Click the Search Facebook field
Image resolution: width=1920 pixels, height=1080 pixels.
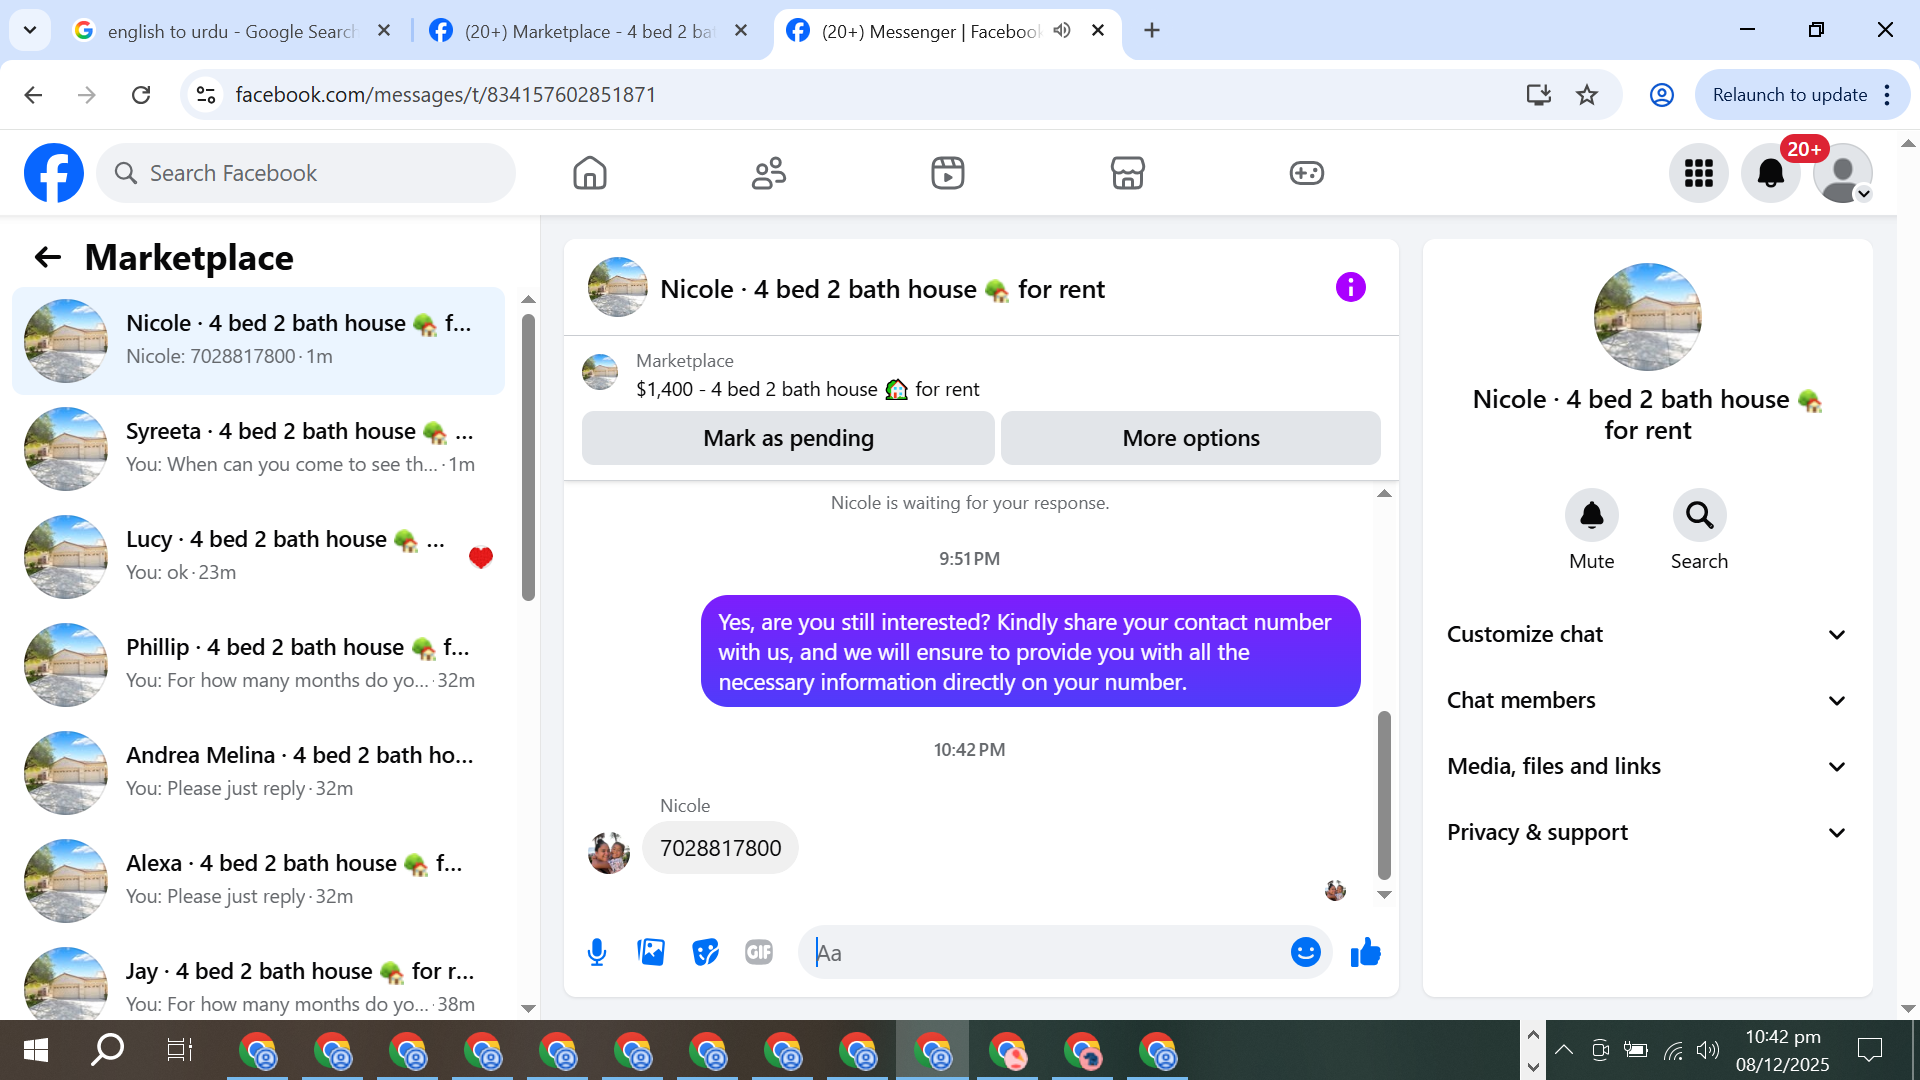pyautogui.click(x=306, y=173)
